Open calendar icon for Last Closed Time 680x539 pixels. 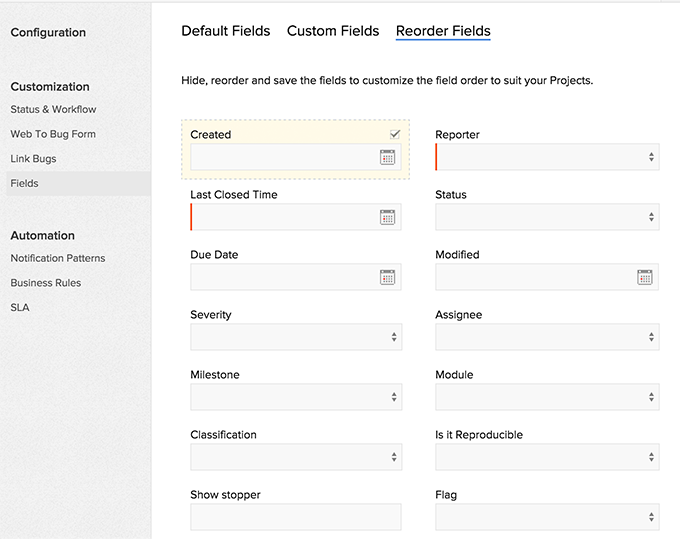(387, 217)
